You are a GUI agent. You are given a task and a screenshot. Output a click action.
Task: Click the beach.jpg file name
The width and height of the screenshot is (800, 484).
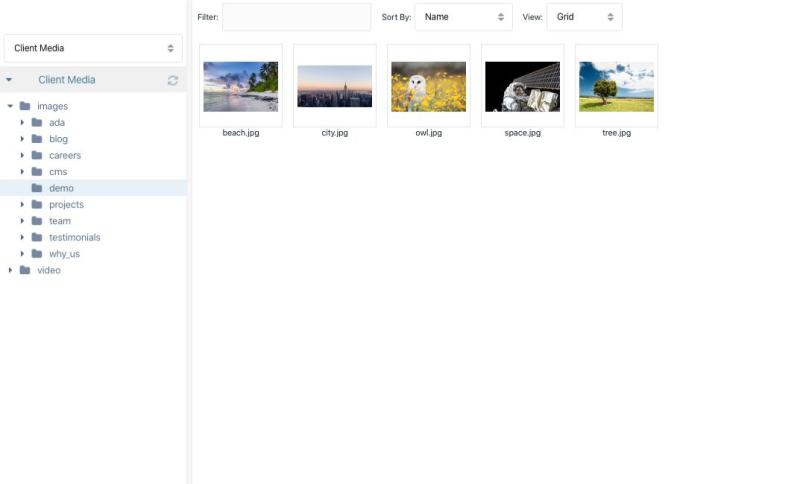(241, 133)
